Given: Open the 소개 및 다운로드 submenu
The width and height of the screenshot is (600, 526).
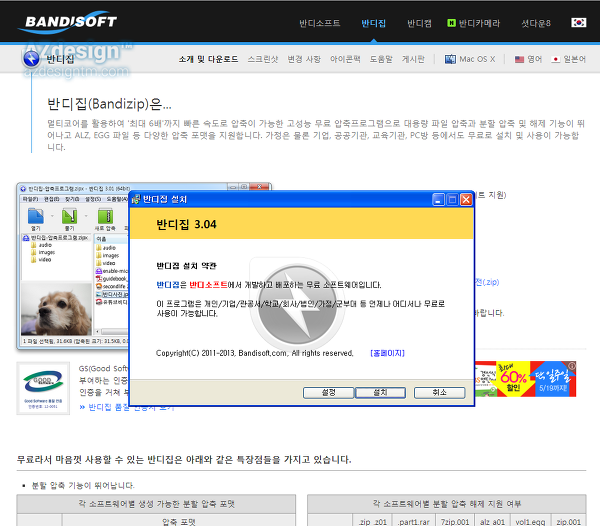Looking at the screenshot, I should pyautogui.click(x=208, y=59).
